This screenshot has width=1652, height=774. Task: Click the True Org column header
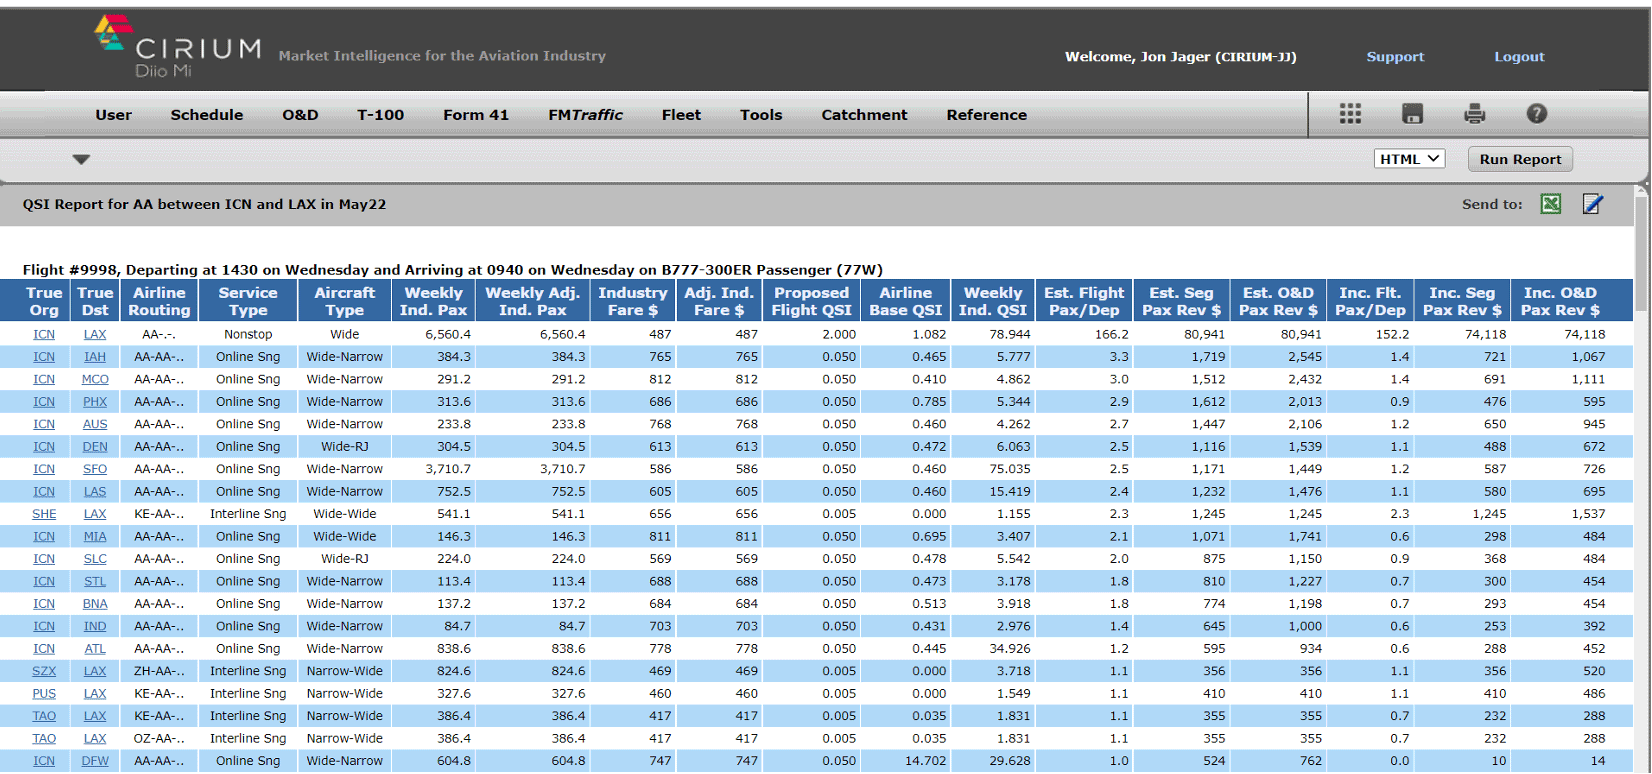(44, 301)
